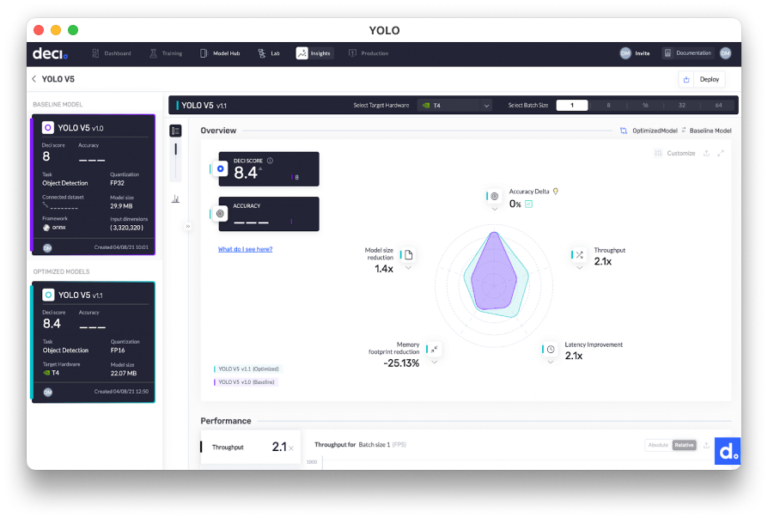The height and width of the screenshot is (518, 768).
Task: Open the blue Deci chat widget
Action: click(727, 451)
